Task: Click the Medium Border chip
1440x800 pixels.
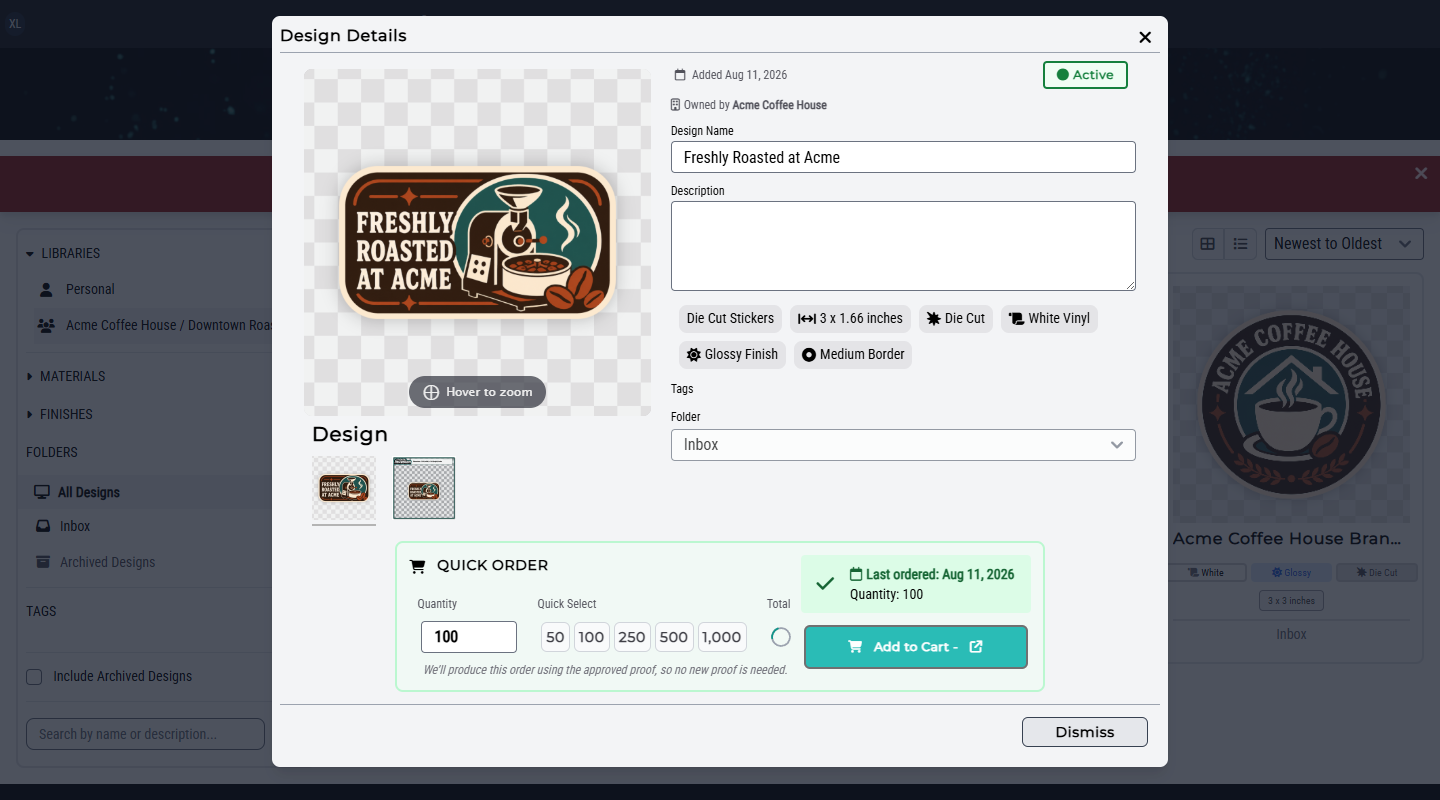Action: [x=853, y=354]
